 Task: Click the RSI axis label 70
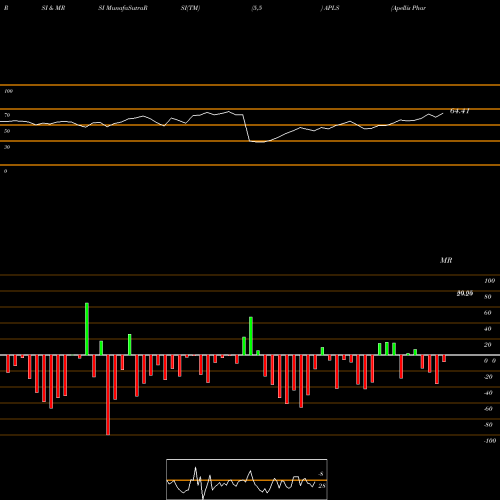coord(7,115)
